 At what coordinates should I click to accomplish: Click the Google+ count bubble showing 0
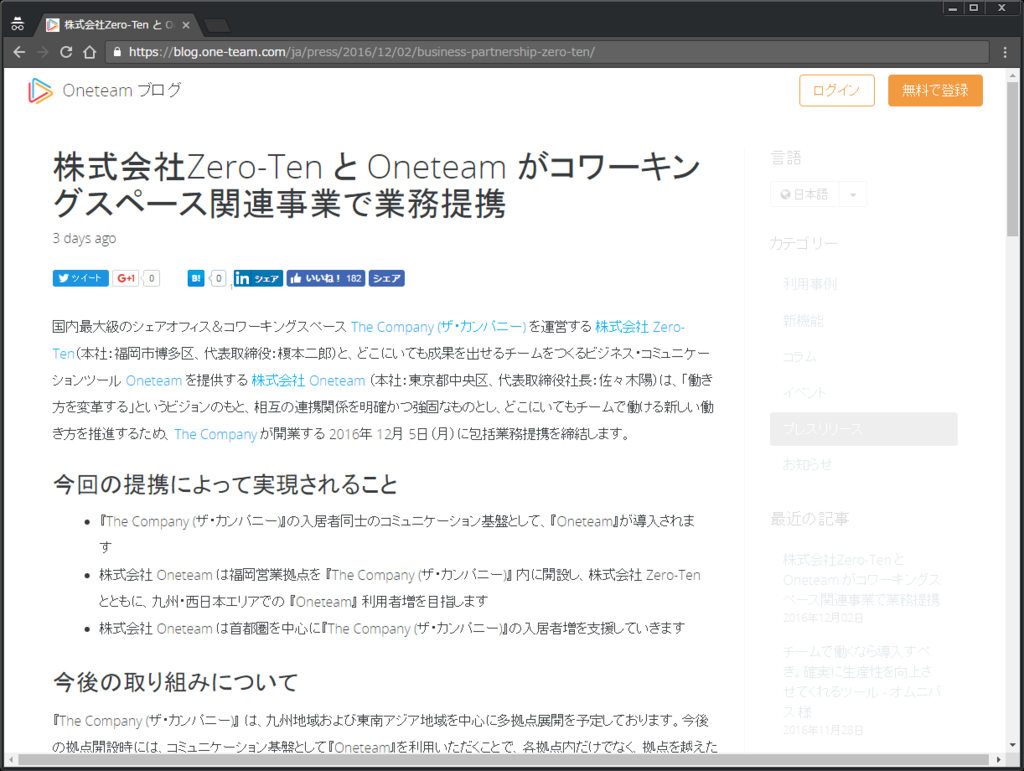(x=152, y=278)
